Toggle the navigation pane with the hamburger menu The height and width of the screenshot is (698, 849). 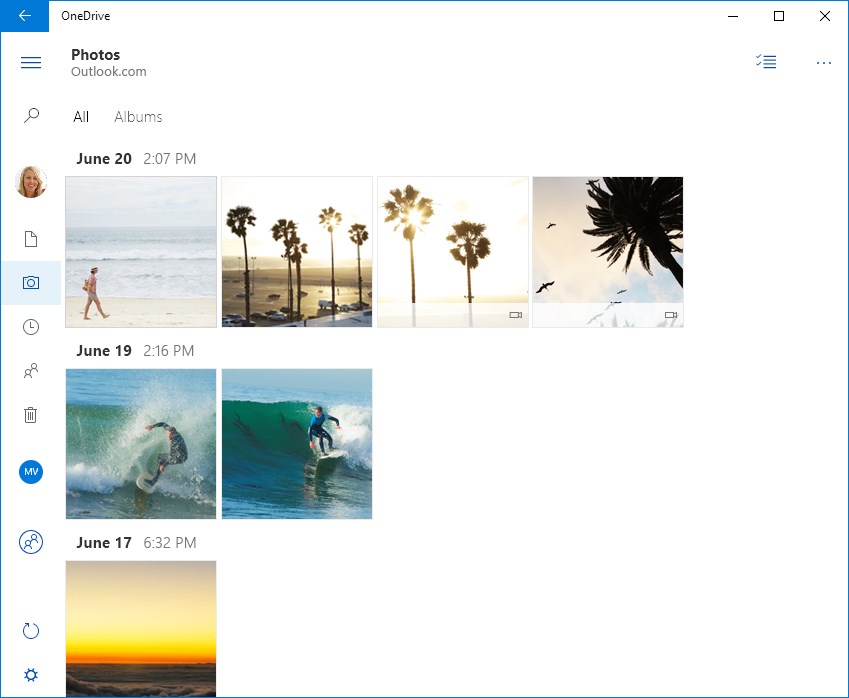[30, 62]
